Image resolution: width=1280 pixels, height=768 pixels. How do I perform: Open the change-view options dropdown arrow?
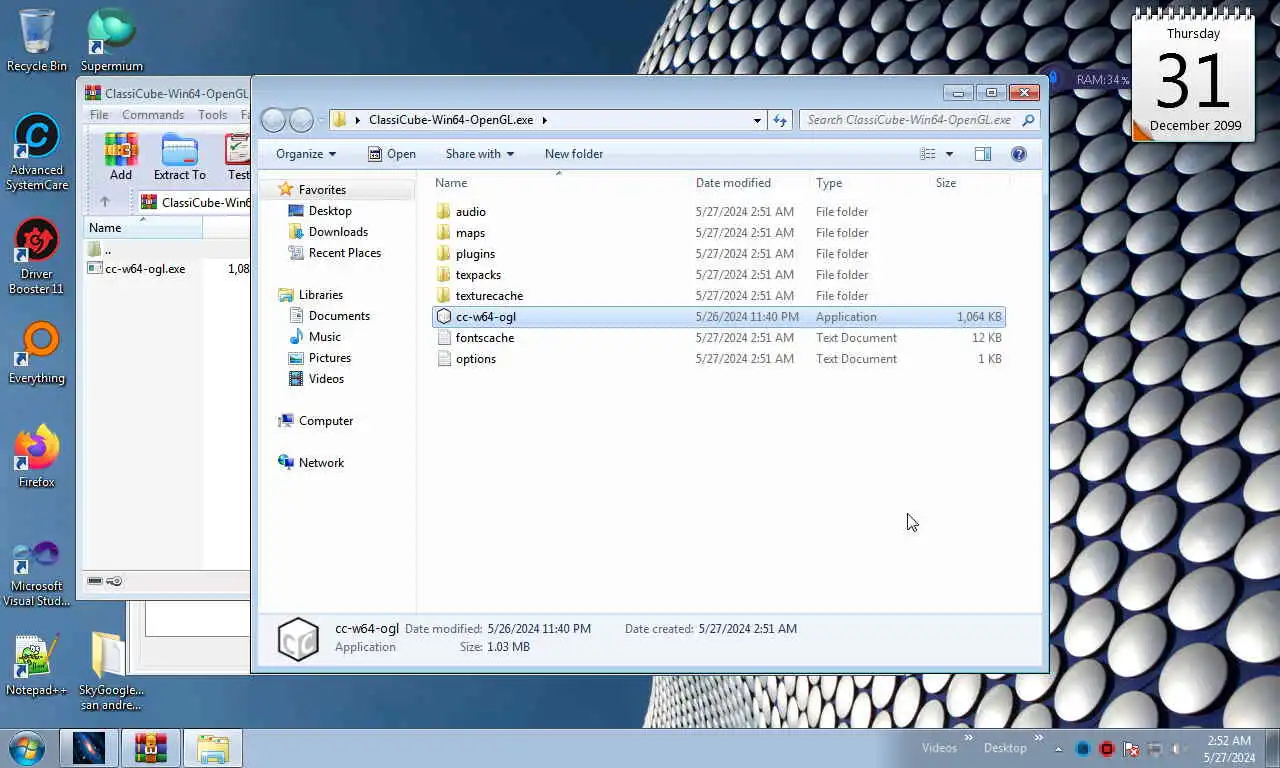(949, 154)
